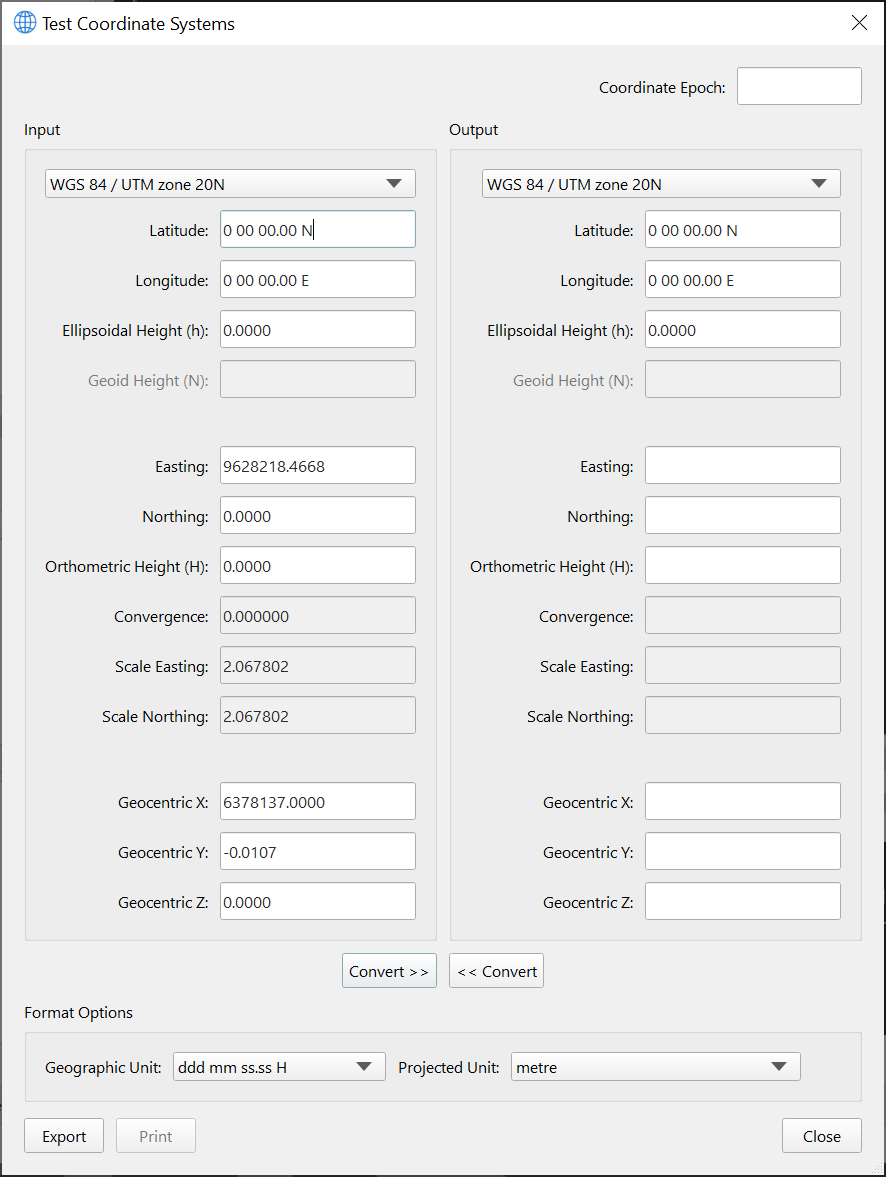
Task: Click the Export button
Action: pyautogui.click(x=64, y=1136)
